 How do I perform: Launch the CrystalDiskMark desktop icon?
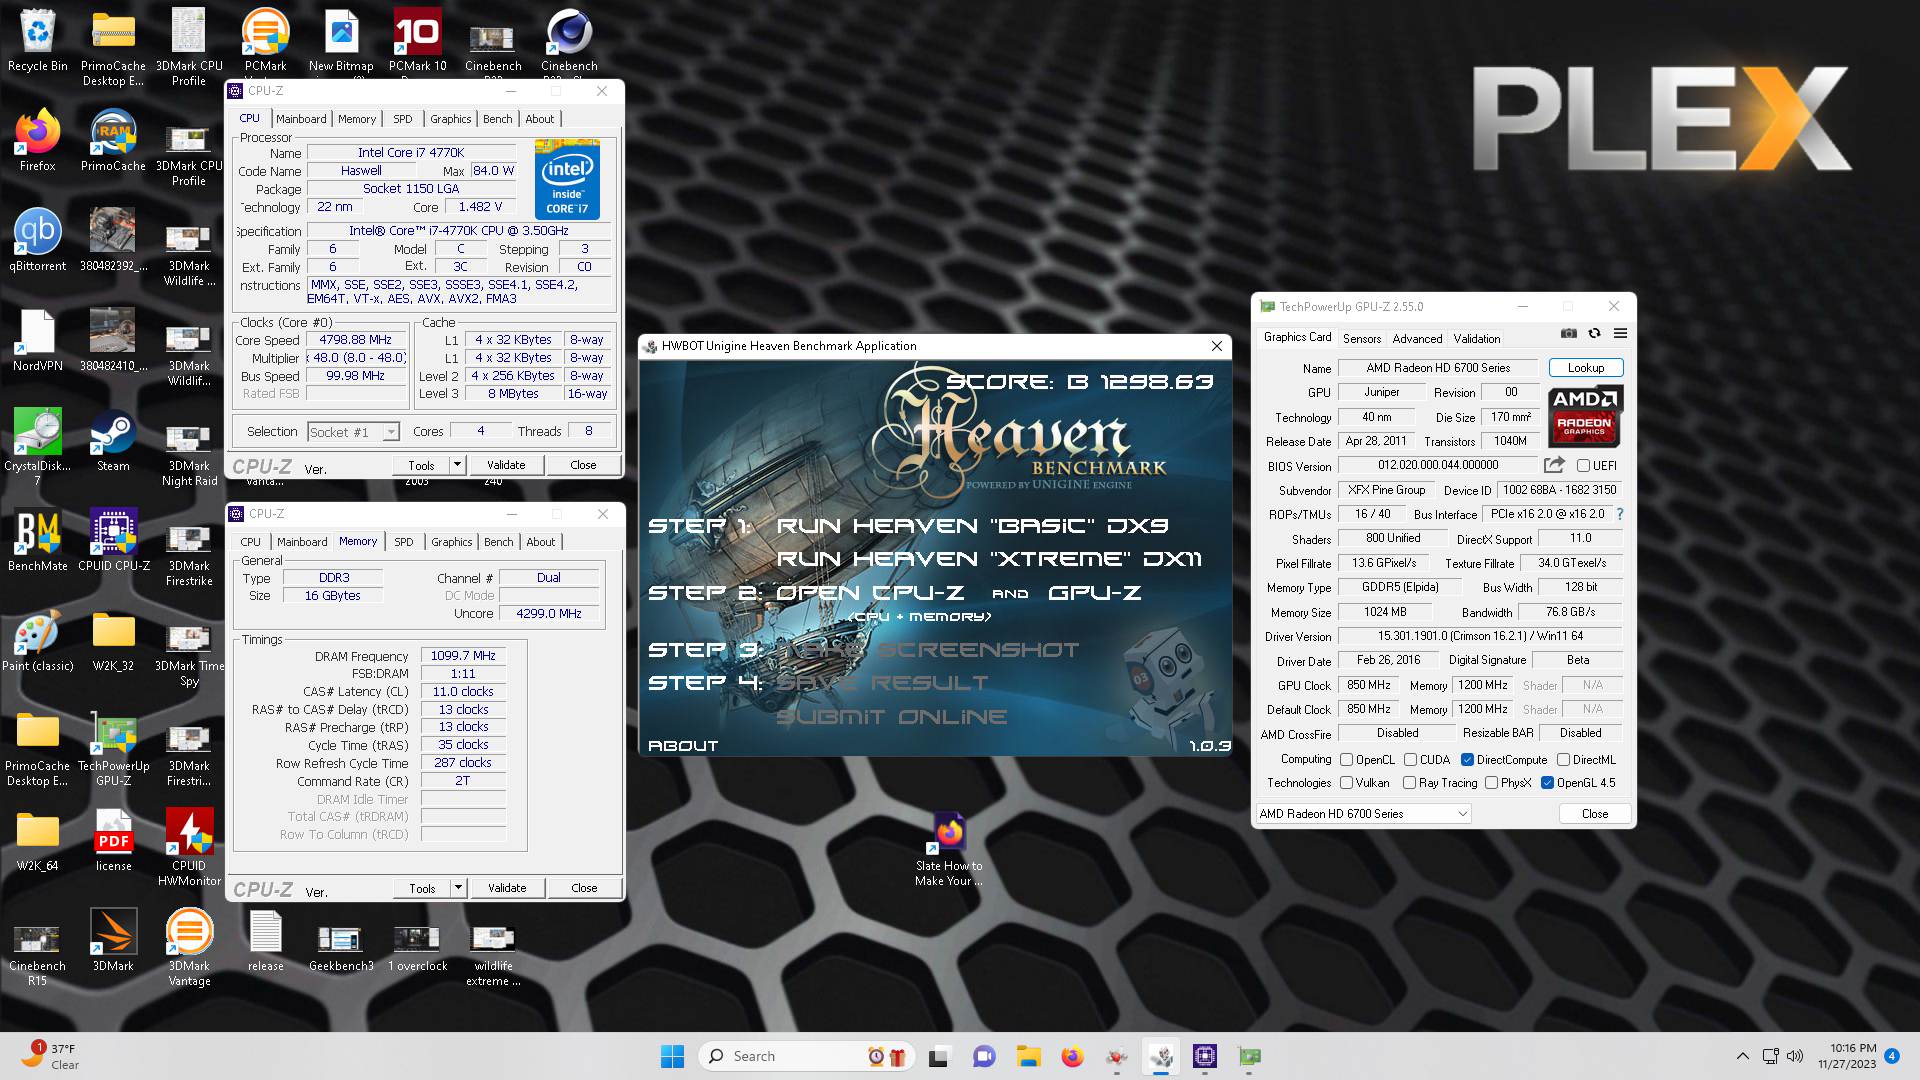[x=37, y=447]
